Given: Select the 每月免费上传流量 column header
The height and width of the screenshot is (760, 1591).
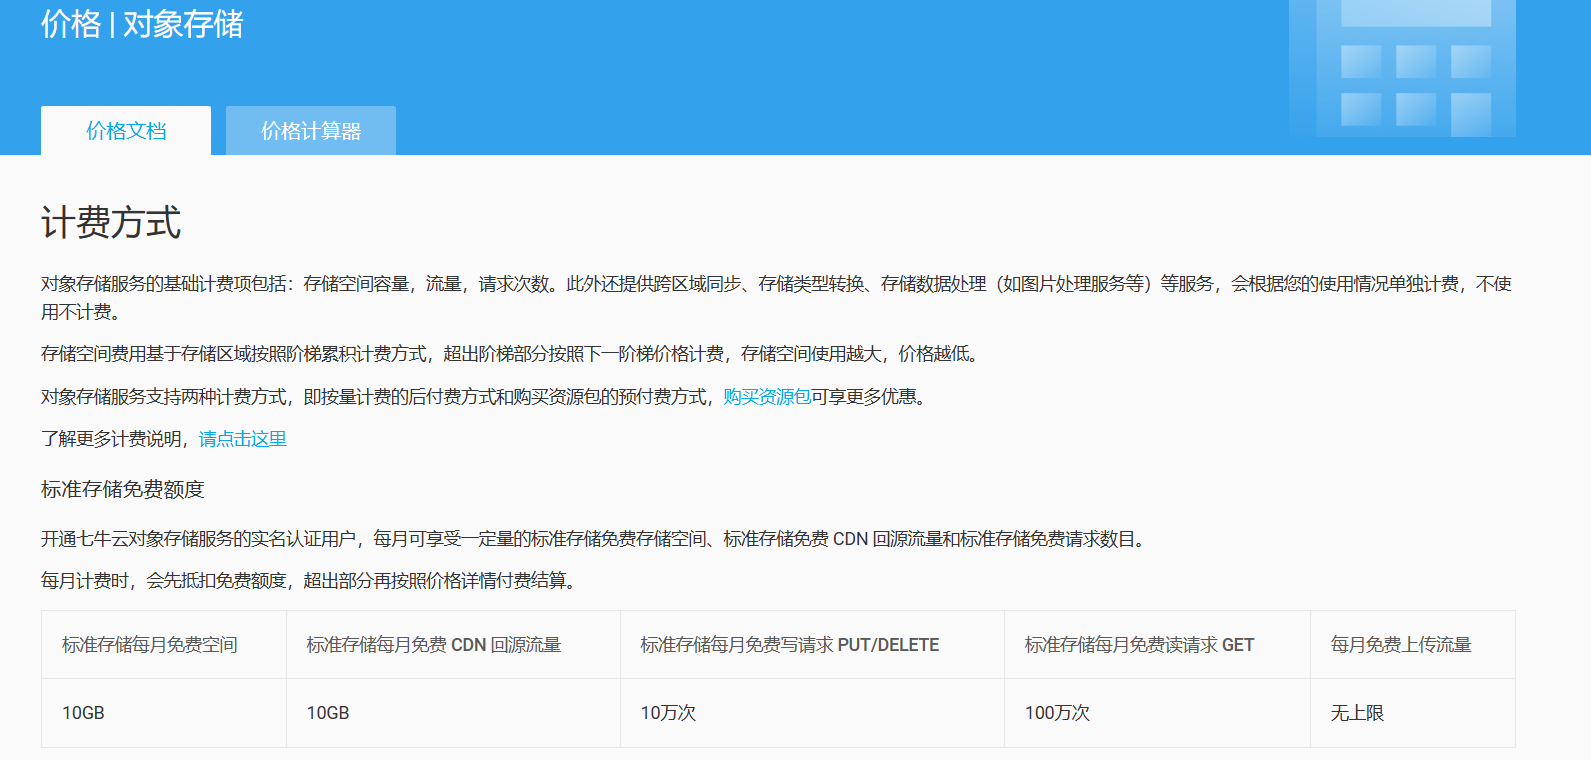Looking at the screenshot, I should (1413, 645).
